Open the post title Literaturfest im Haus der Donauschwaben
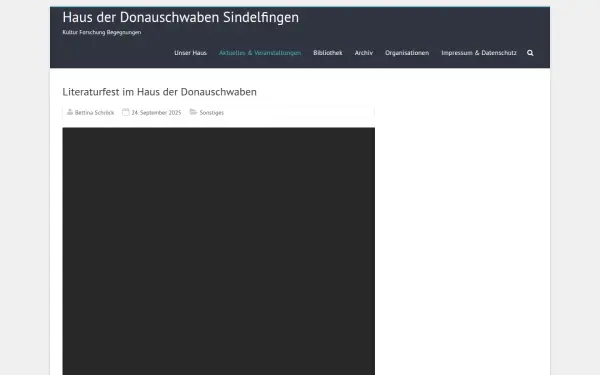 tap(159, 92)
